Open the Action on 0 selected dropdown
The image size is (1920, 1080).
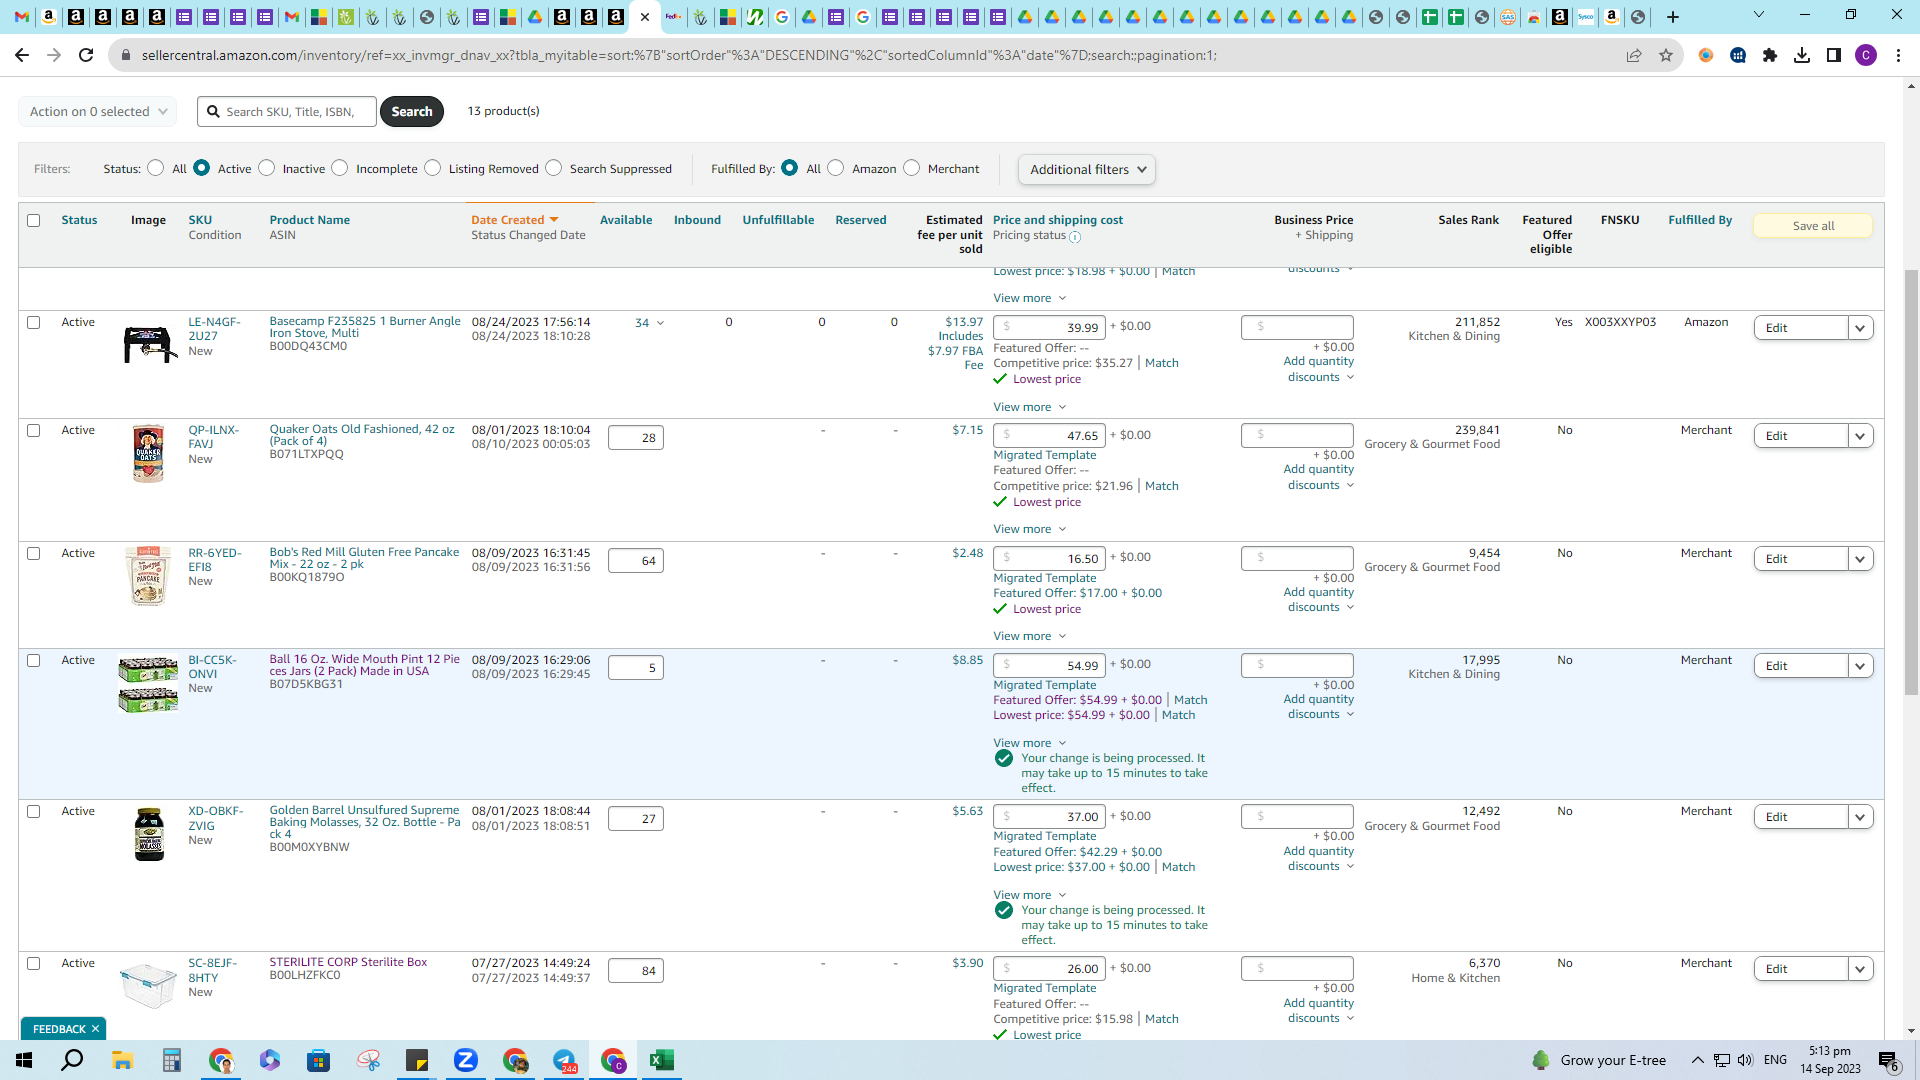[x=98, y=112]
